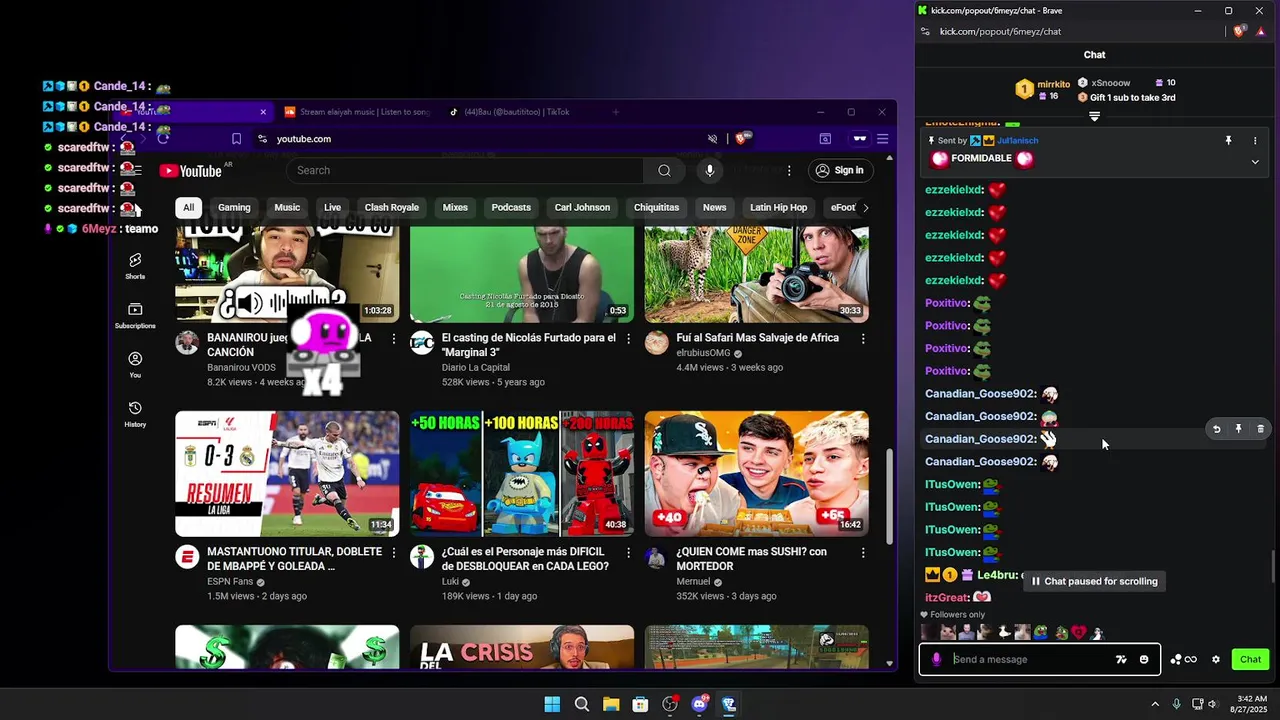This screenshot has height=720, width=1280.
Task: Open options for MASTANTUONO TITULAR video
Action: coord(393,553)
